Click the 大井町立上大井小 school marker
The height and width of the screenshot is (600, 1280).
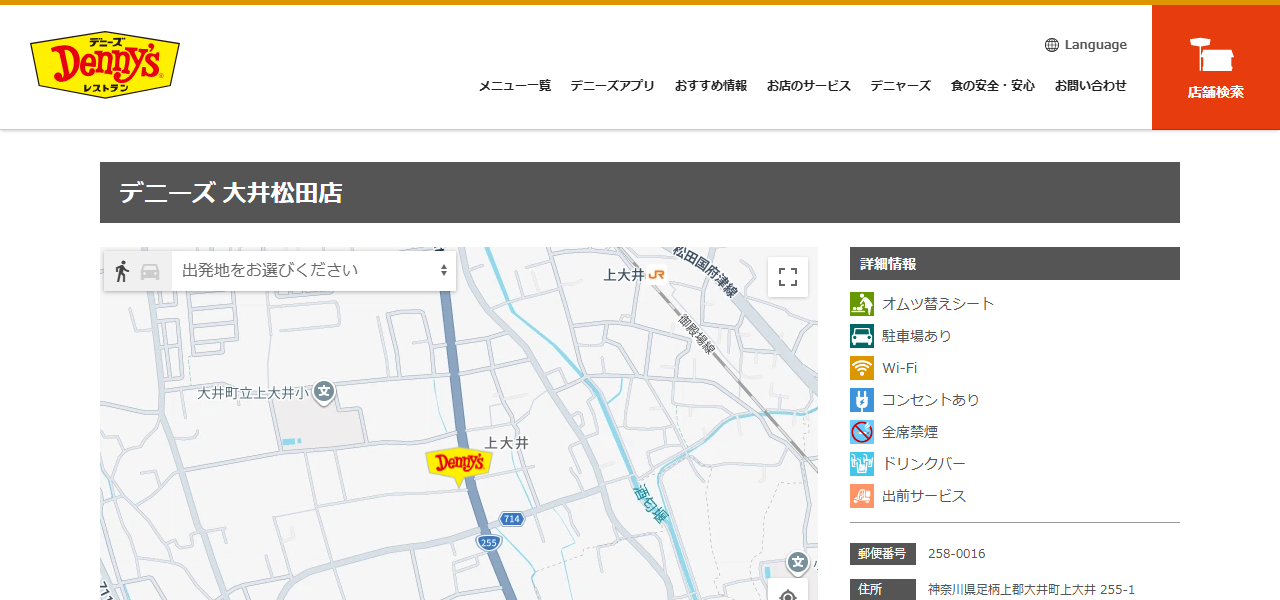(324, 393)
